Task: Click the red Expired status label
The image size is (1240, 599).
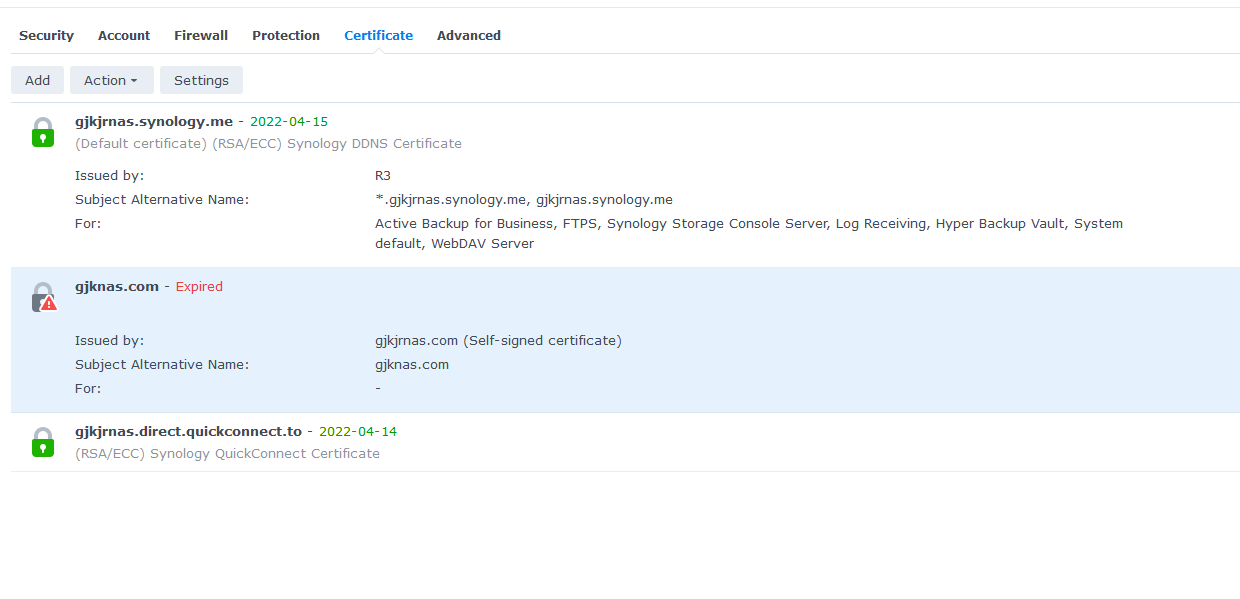Action: pos(199,286)
